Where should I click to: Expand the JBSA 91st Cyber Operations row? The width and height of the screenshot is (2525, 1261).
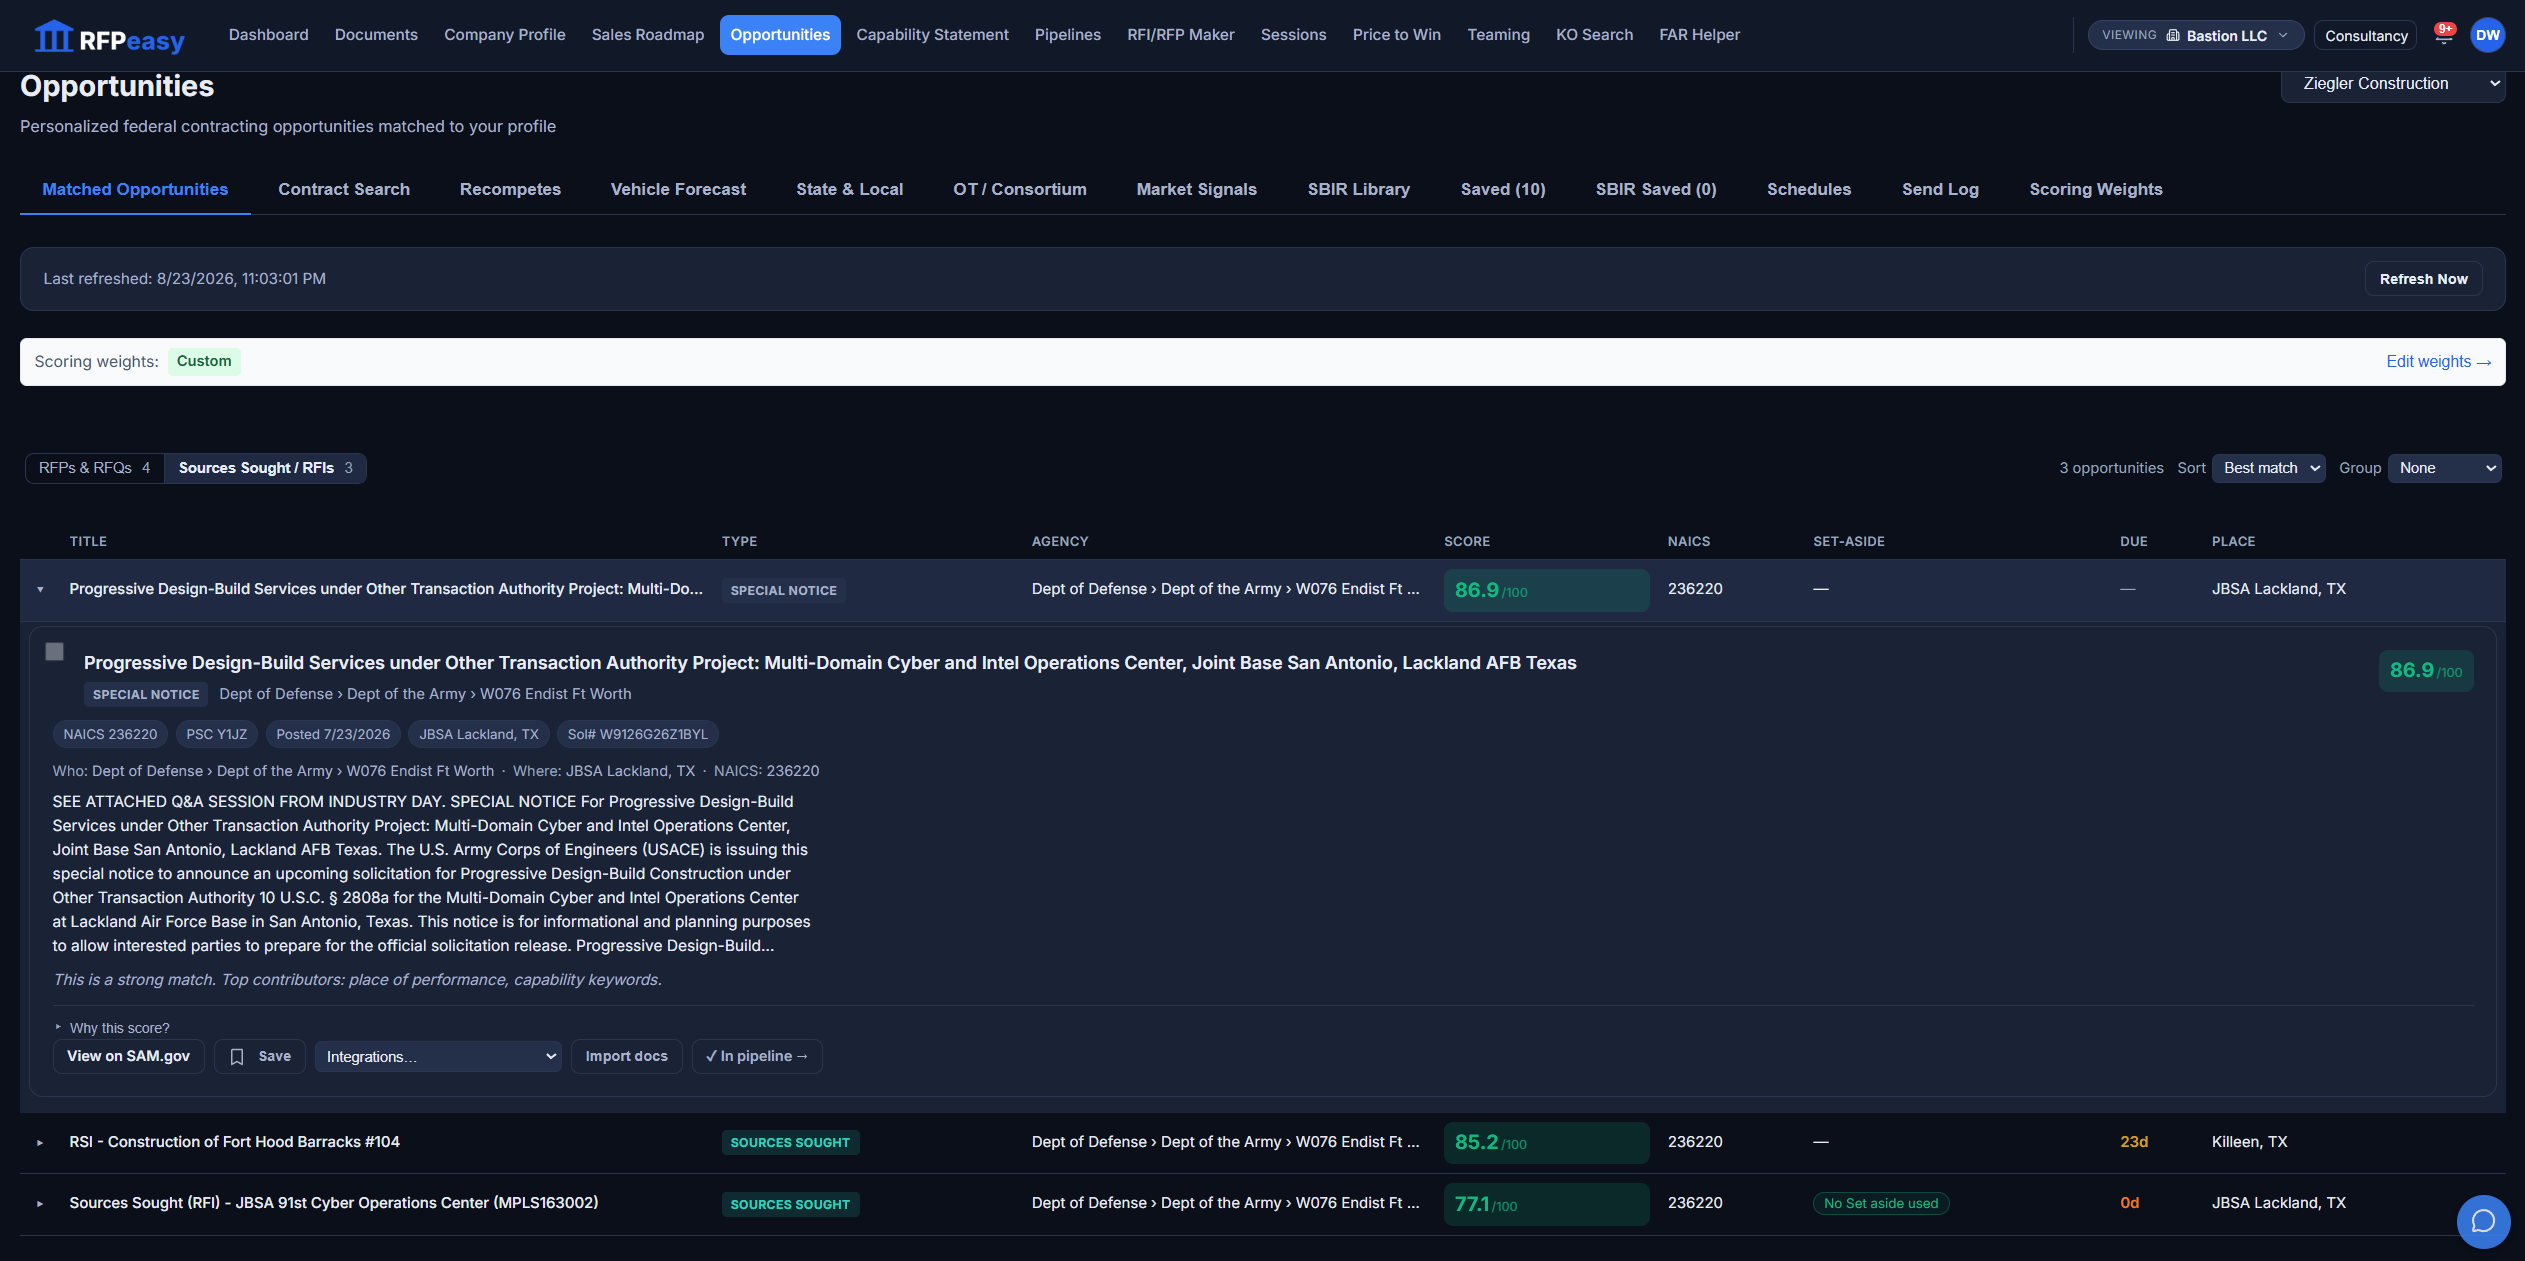point(40,1203)
